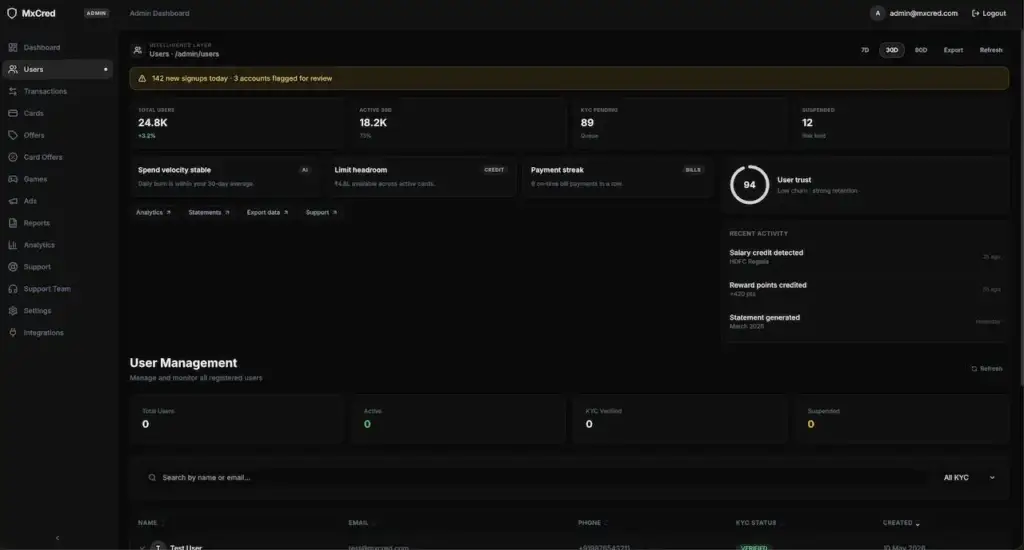Click the Admin Dashboard header title

pos(159,13)
